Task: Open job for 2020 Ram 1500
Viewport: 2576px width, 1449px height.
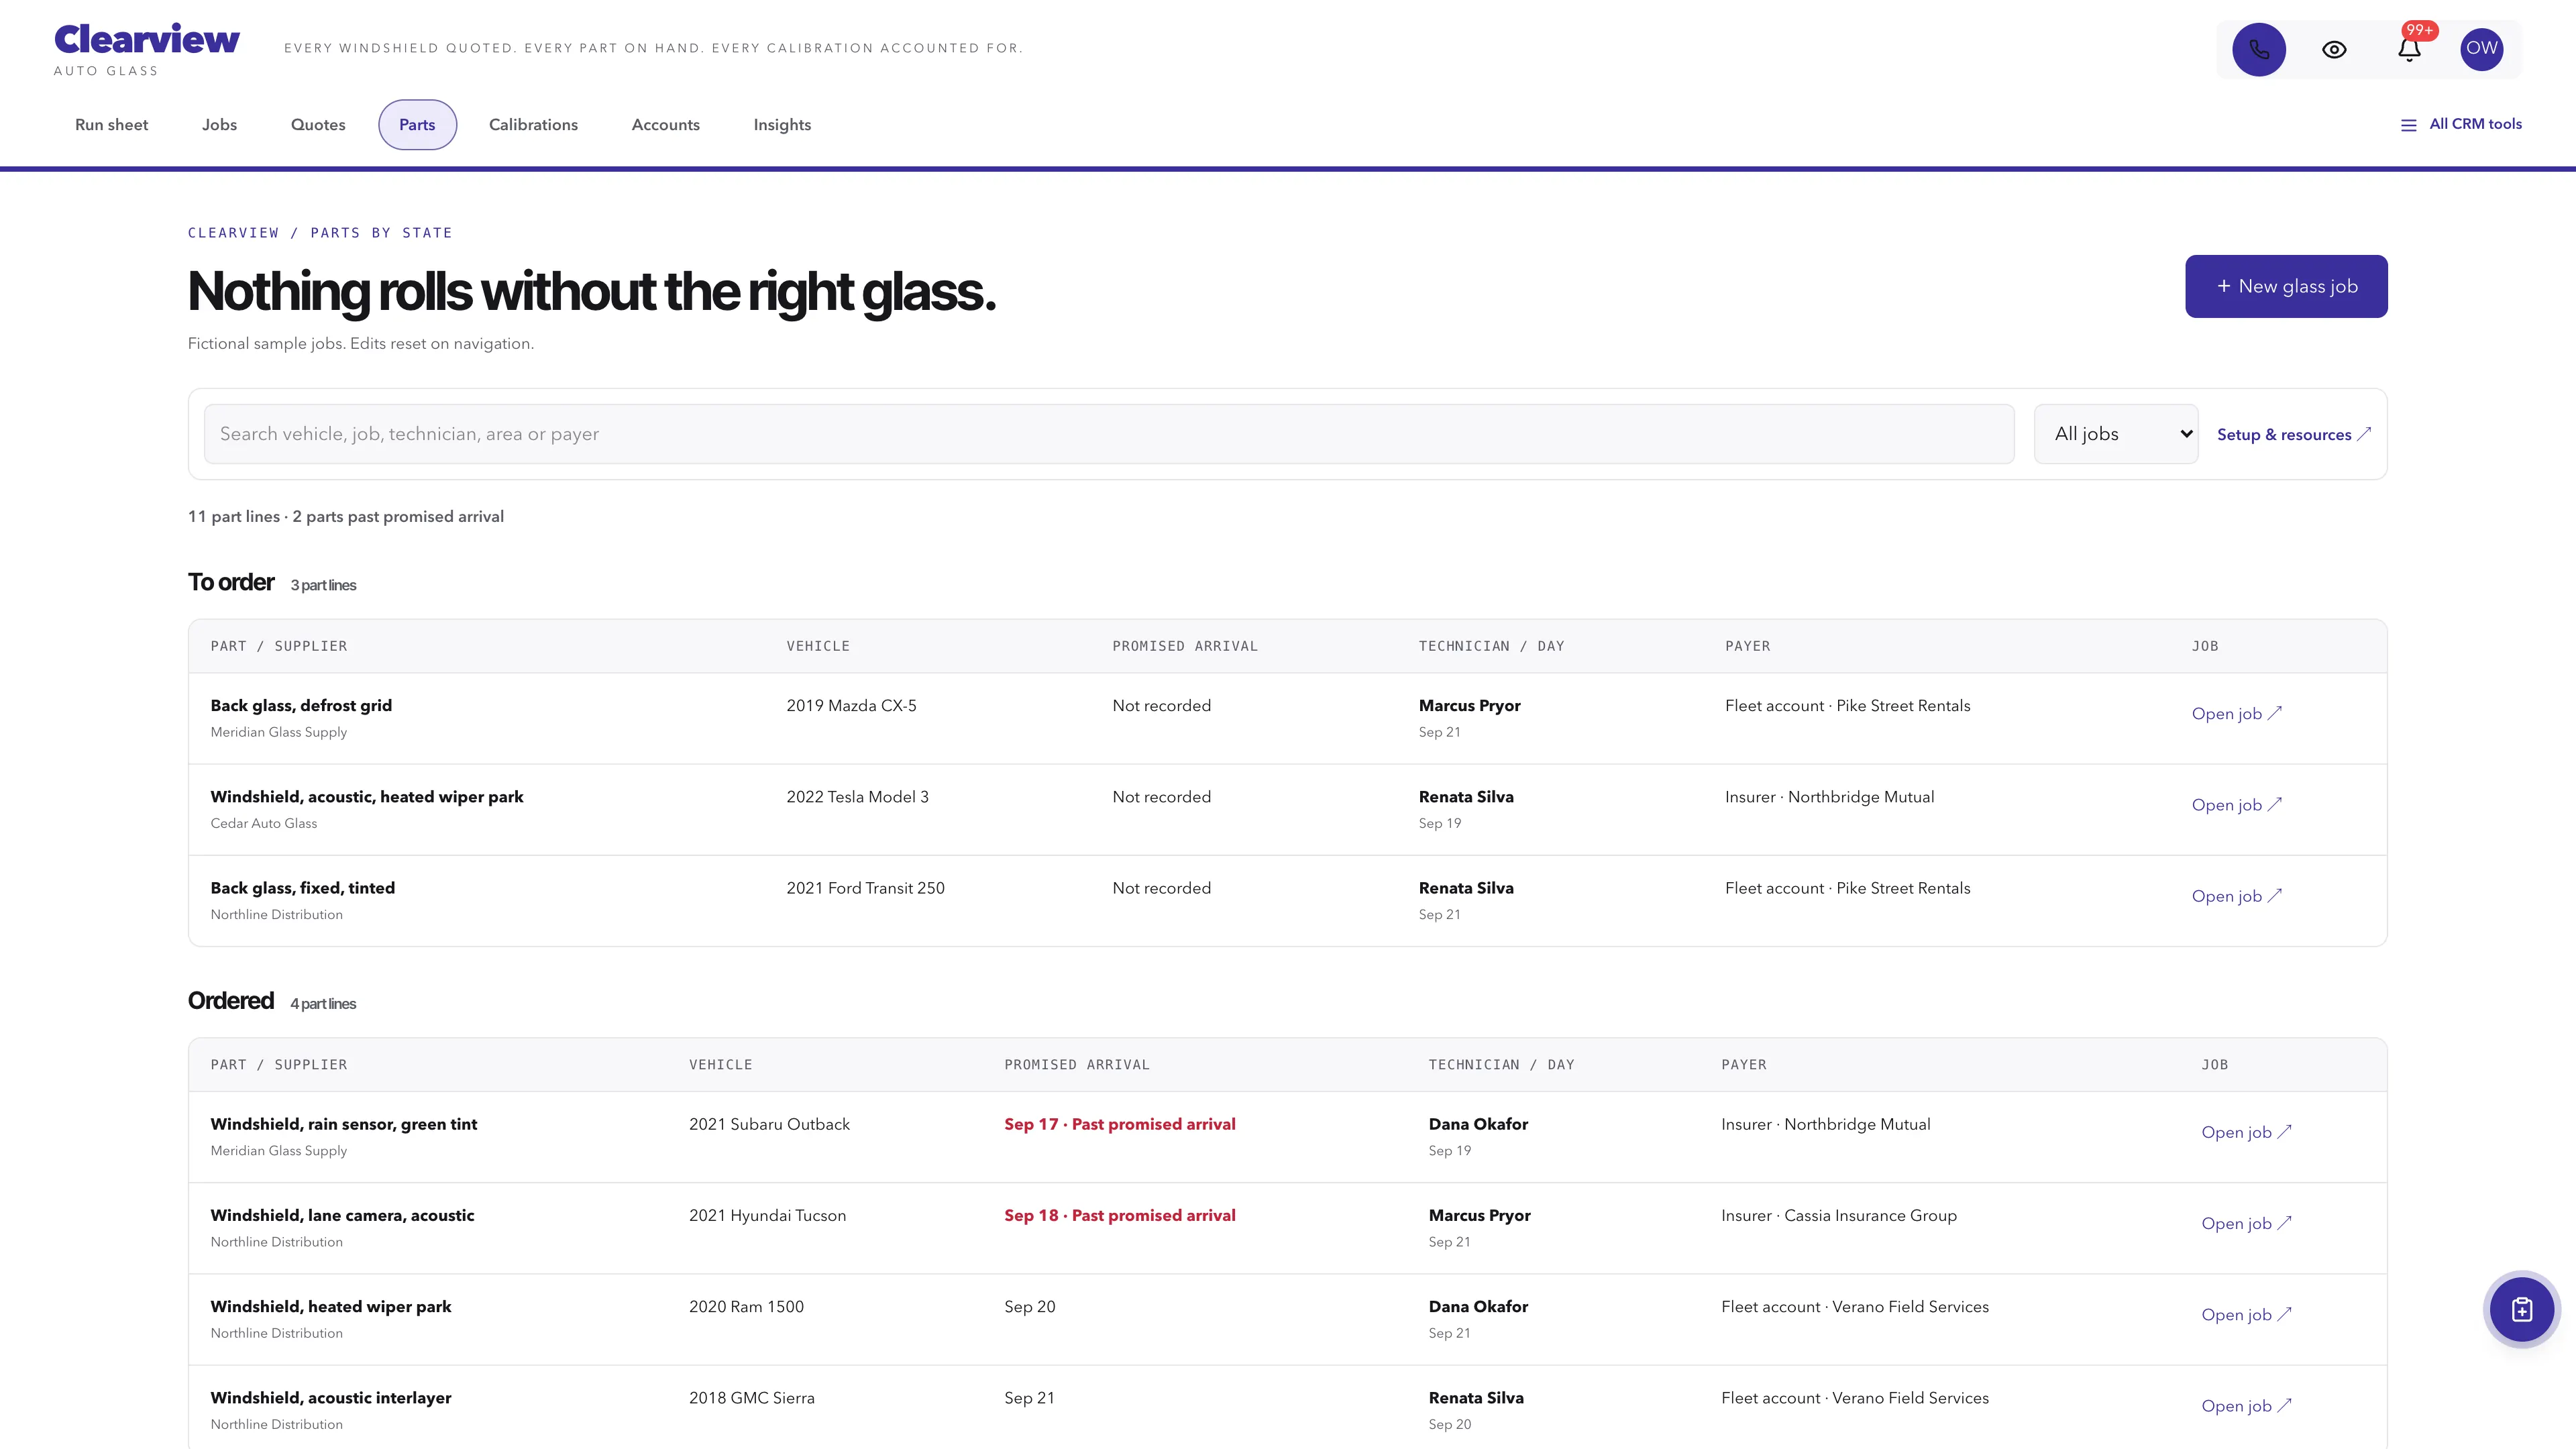Action: pyautogui.click(x=2246, y=1315)
